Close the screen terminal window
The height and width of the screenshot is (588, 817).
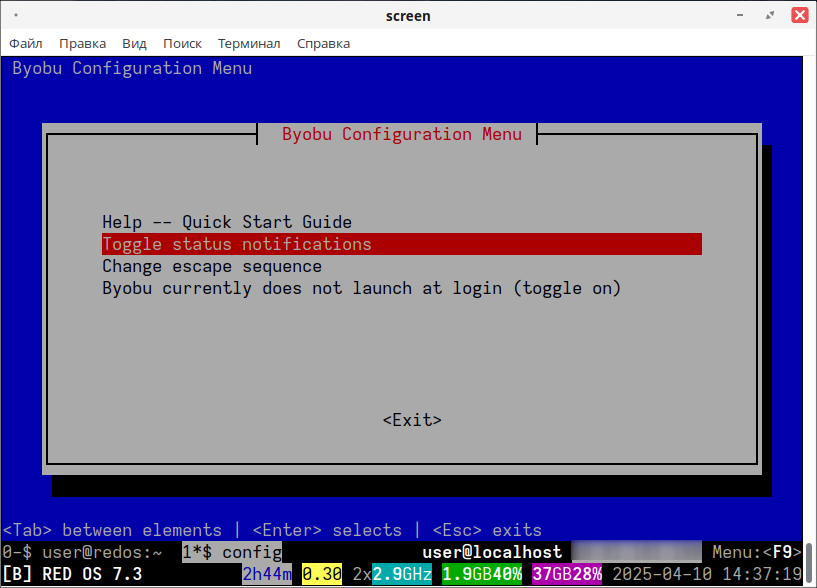click(799, 15)
